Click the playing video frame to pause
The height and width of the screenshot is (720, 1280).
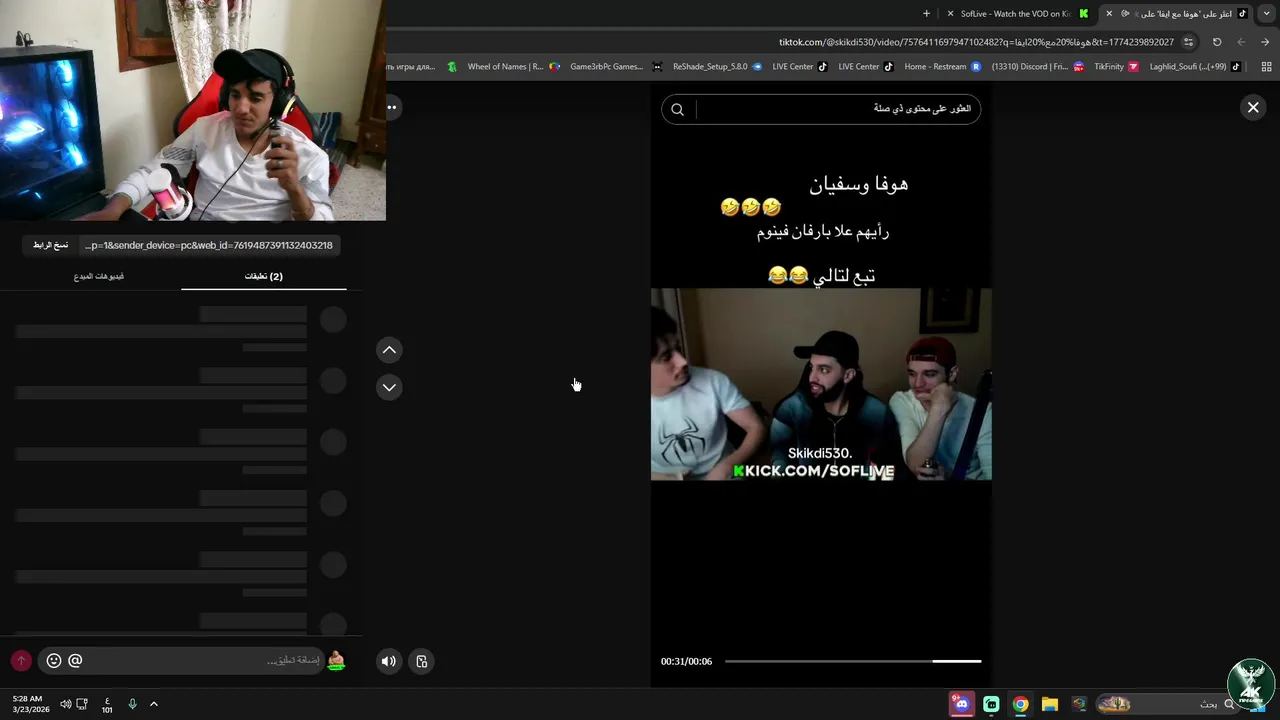click(821, 384)
